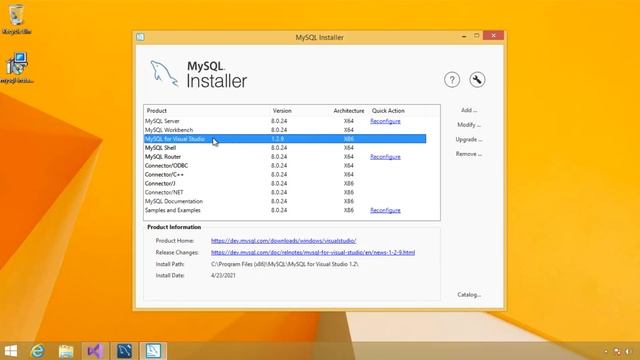Image resolution: width=640 pixels, height=360 pixels.
Task: Select Connector/J row
Action: click(x=285, y=184)
